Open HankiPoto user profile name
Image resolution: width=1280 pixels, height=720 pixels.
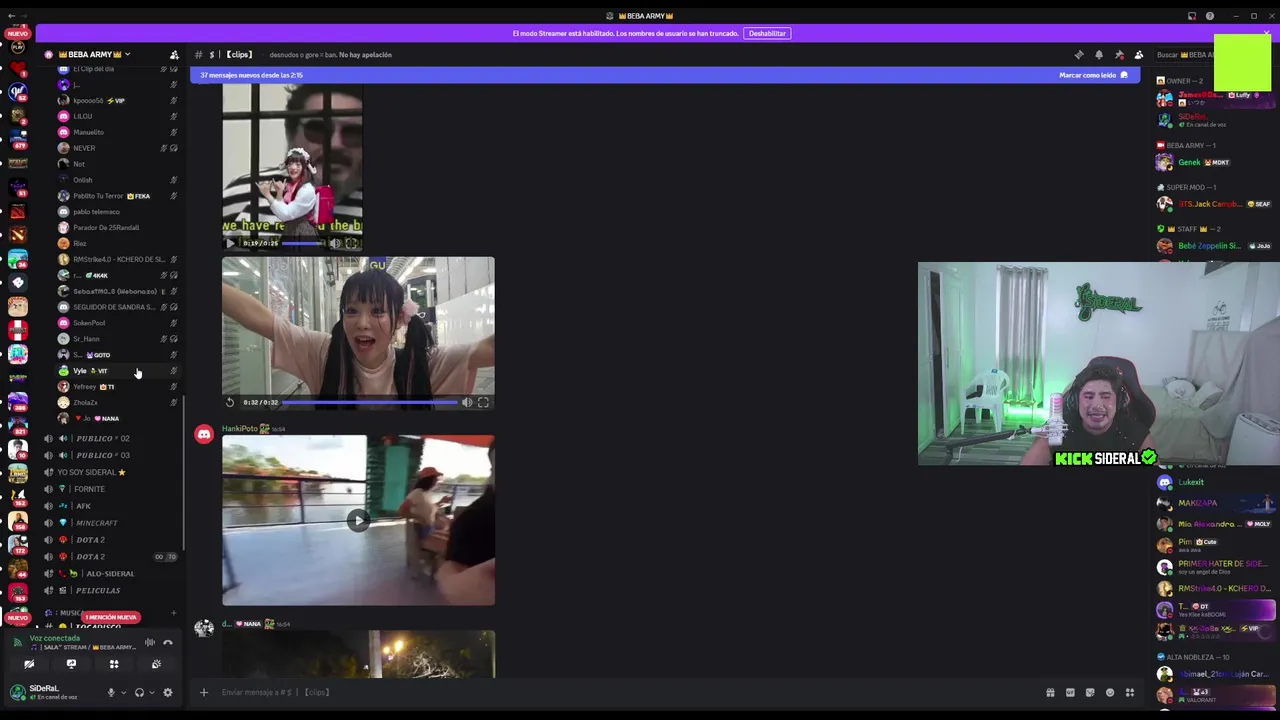[240, 429]
